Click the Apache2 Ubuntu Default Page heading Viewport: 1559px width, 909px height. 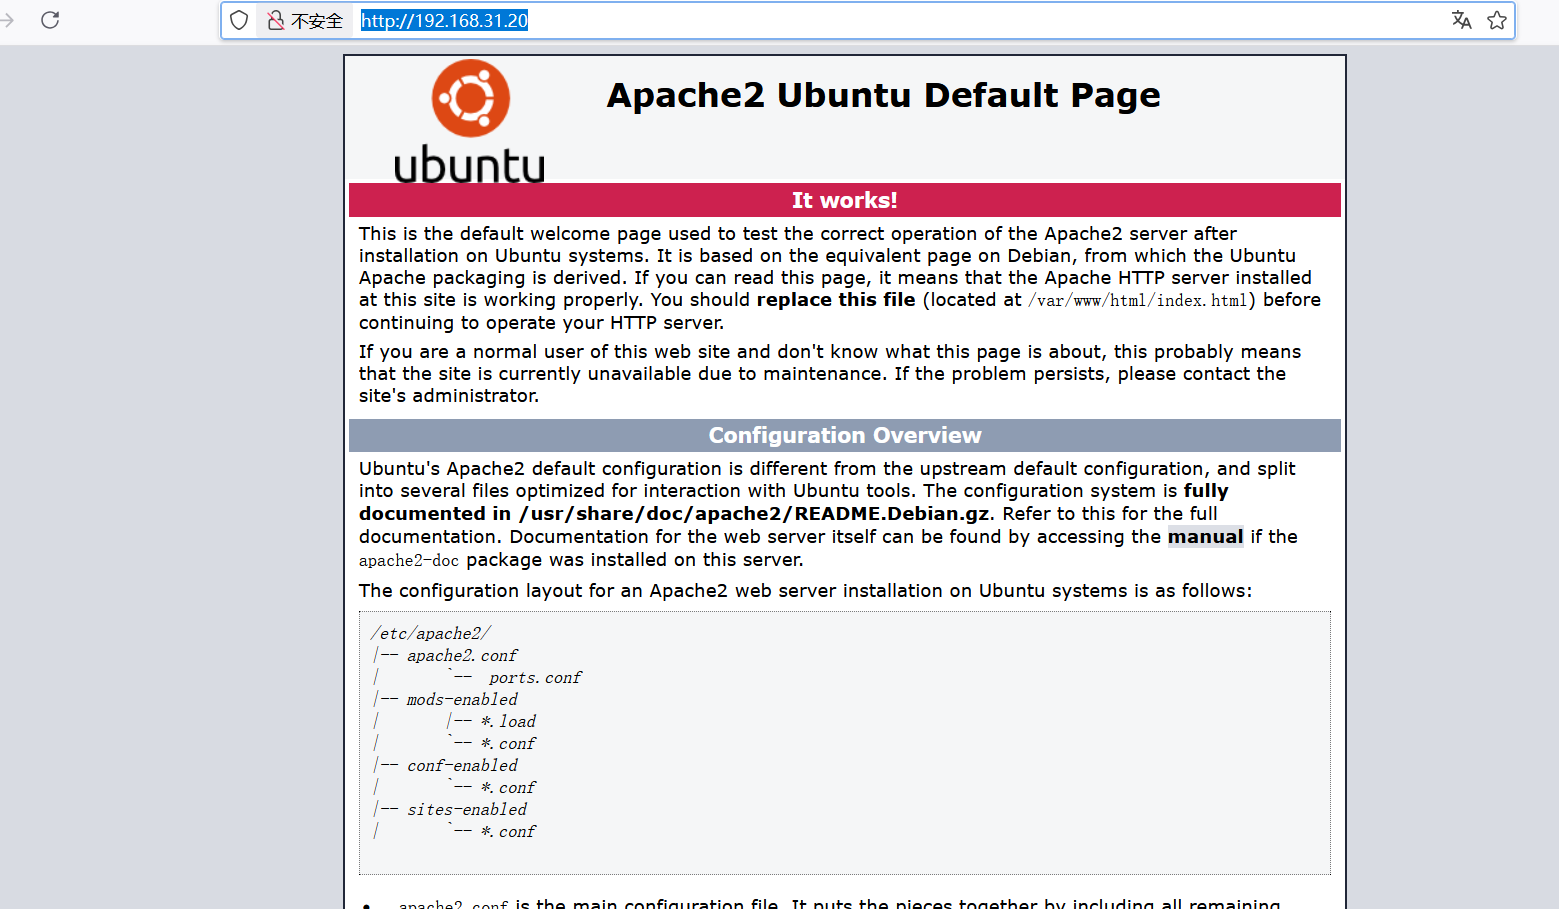pyautogui.click(x=883, y=95)
